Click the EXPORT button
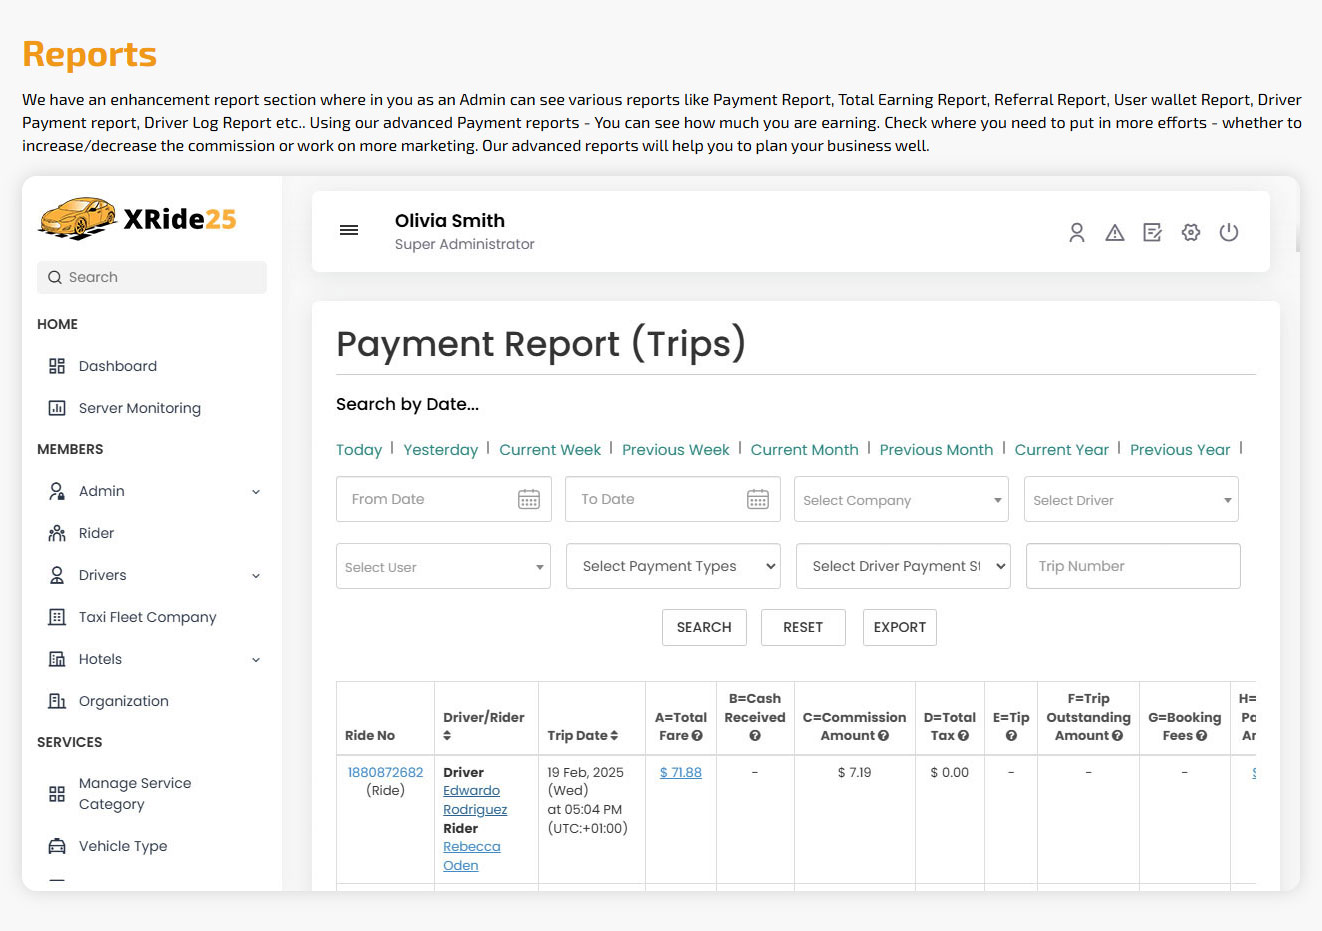The width and height of the screenshot is (1322, 931). 900,627
